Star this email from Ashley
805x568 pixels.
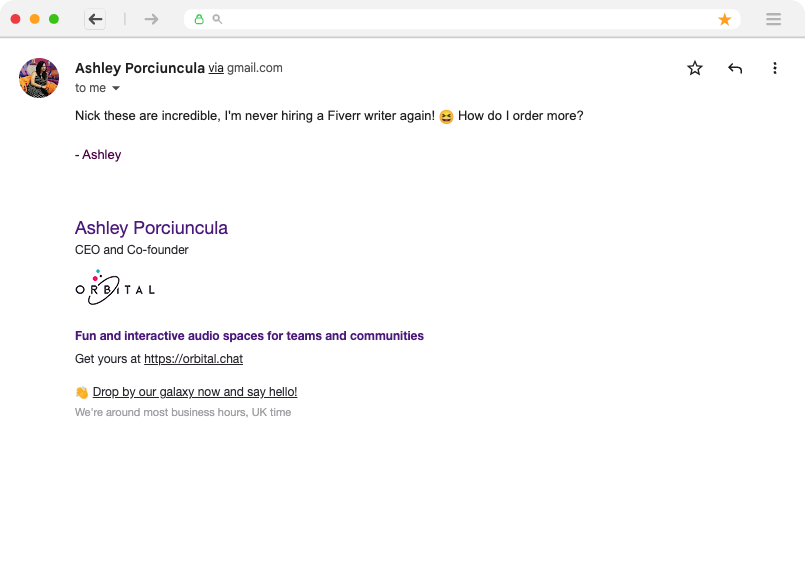[695, 68]
